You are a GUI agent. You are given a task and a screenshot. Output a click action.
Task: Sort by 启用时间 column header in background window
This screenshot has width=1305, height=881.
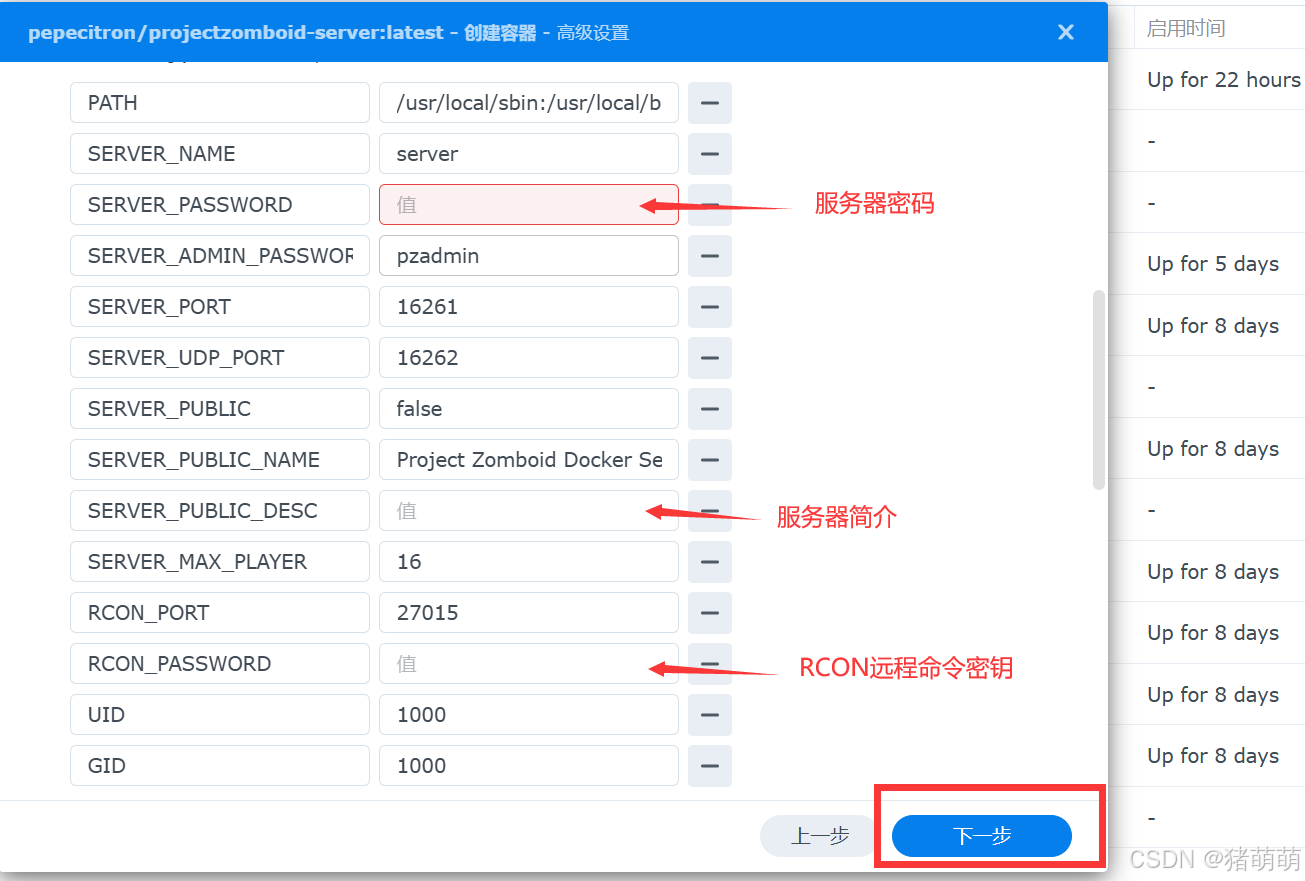pyautogui.click(x=1186, y=28)
